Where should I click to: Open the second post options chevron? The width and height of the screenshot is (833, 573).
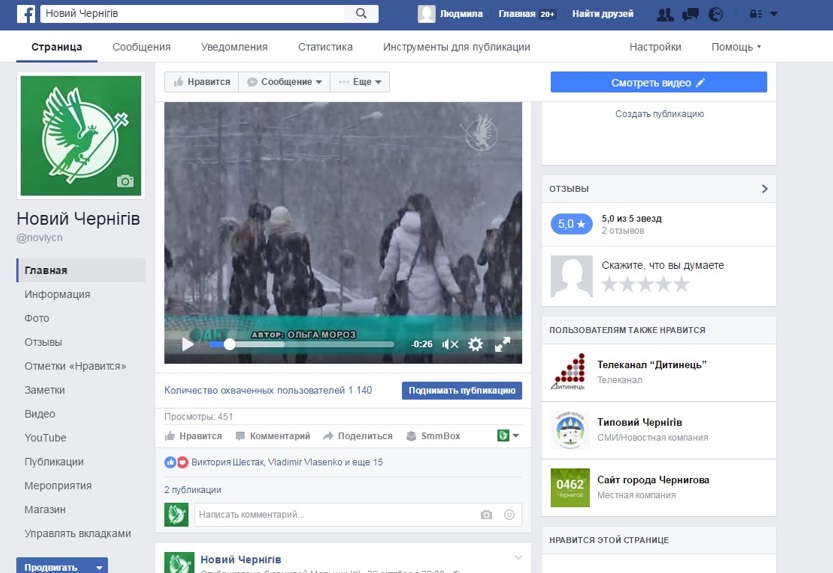tap(518, 557)
